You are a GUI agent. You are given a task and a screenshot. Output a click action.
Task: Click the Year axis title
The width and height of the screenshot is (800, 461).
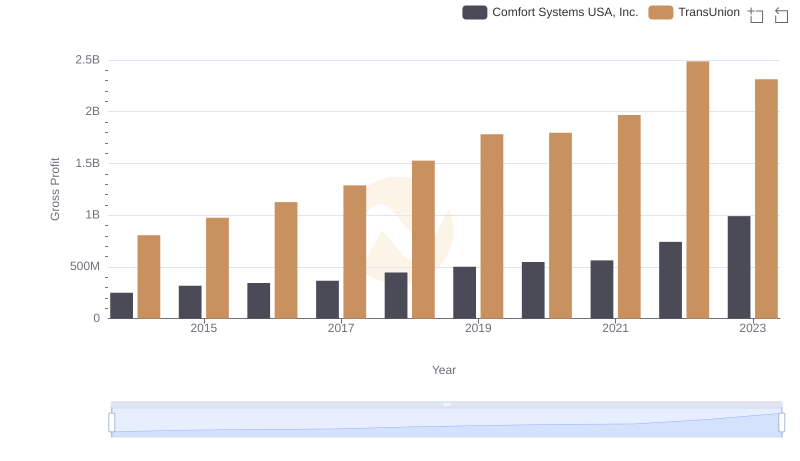tap(444, 370)
